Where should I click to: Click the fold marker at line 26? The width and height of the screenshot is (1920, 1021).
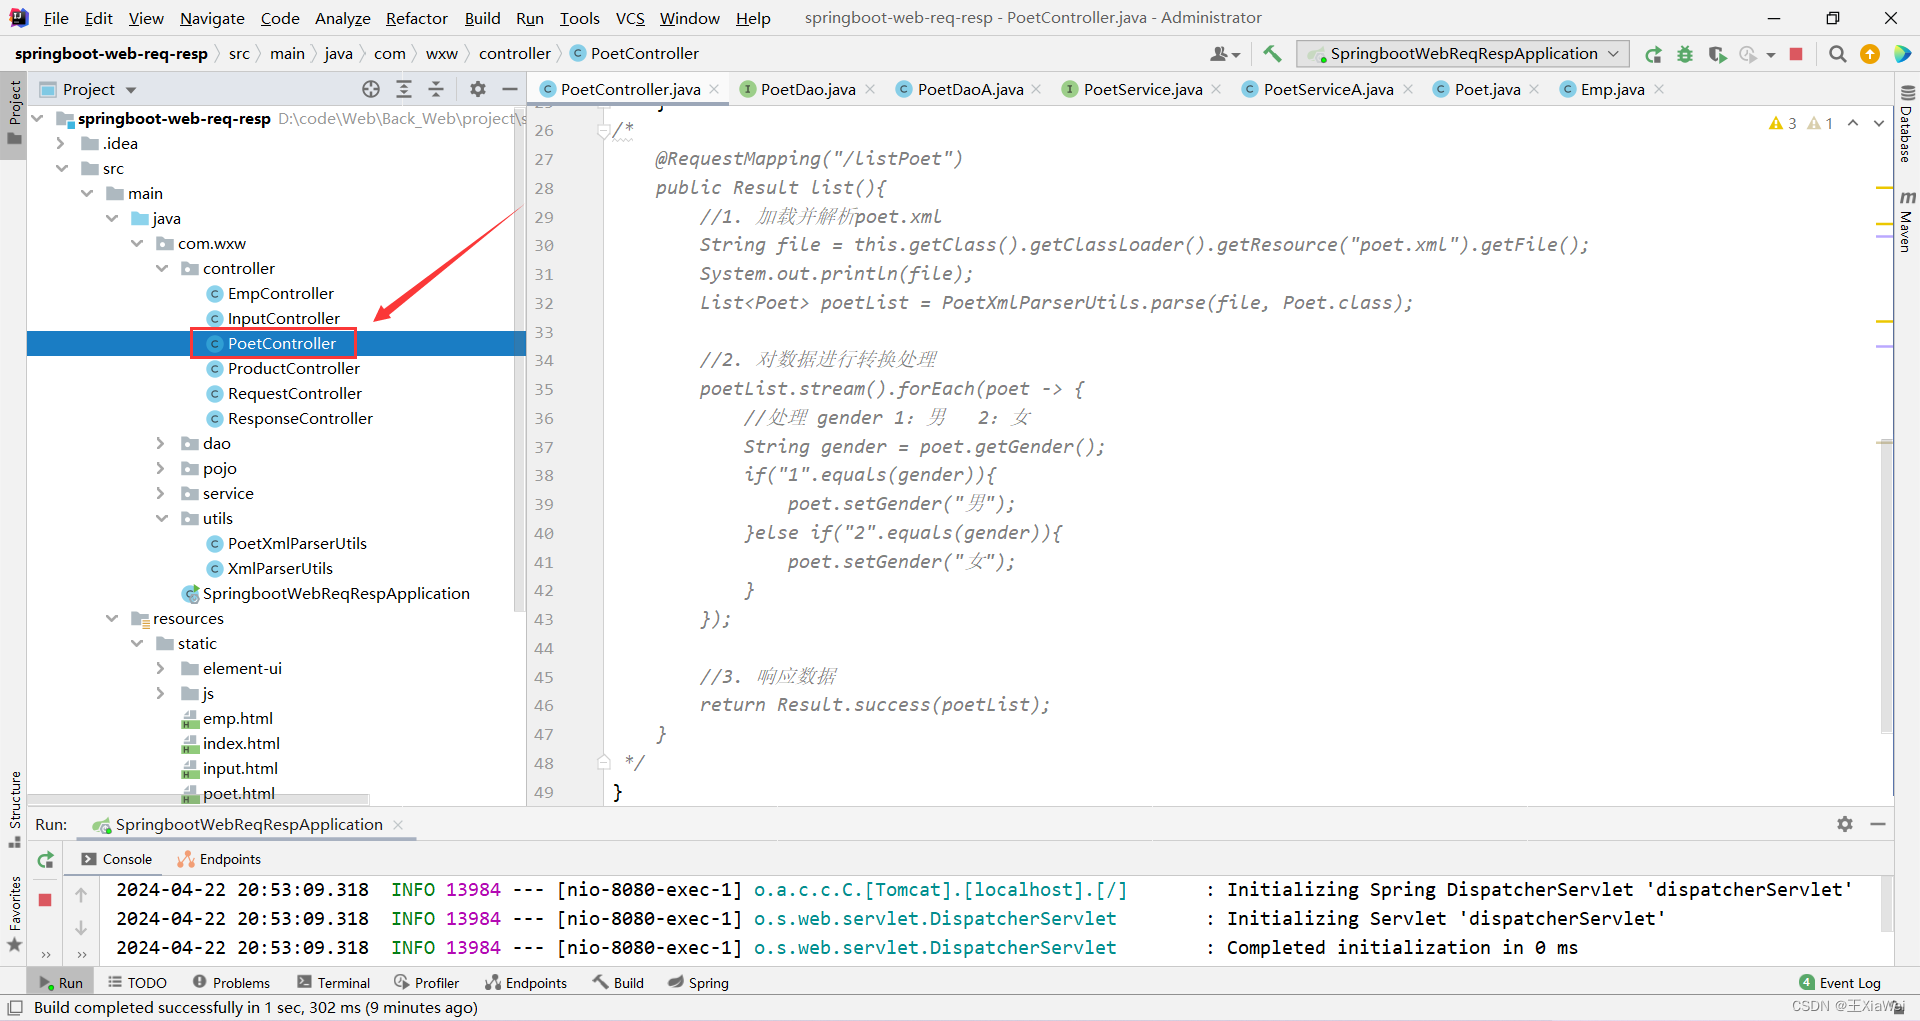(x=603, y=130)
